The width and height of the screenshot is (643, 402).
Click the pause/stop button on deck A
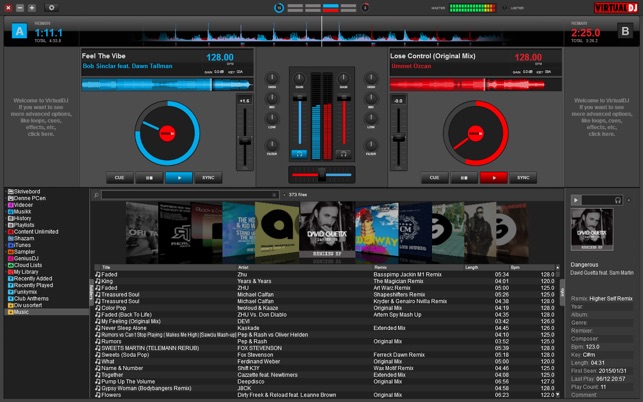(x=149, y=178)
